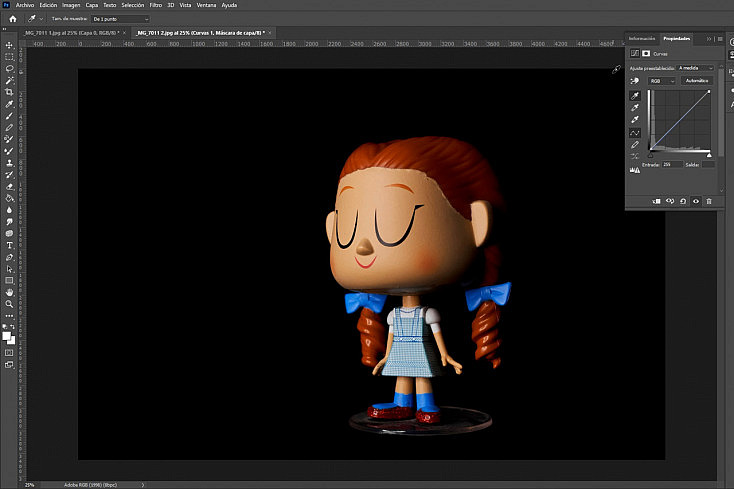734x489 pixels.
Task: Choose draw curve with pencil mode
Action: tap(635, 145)
